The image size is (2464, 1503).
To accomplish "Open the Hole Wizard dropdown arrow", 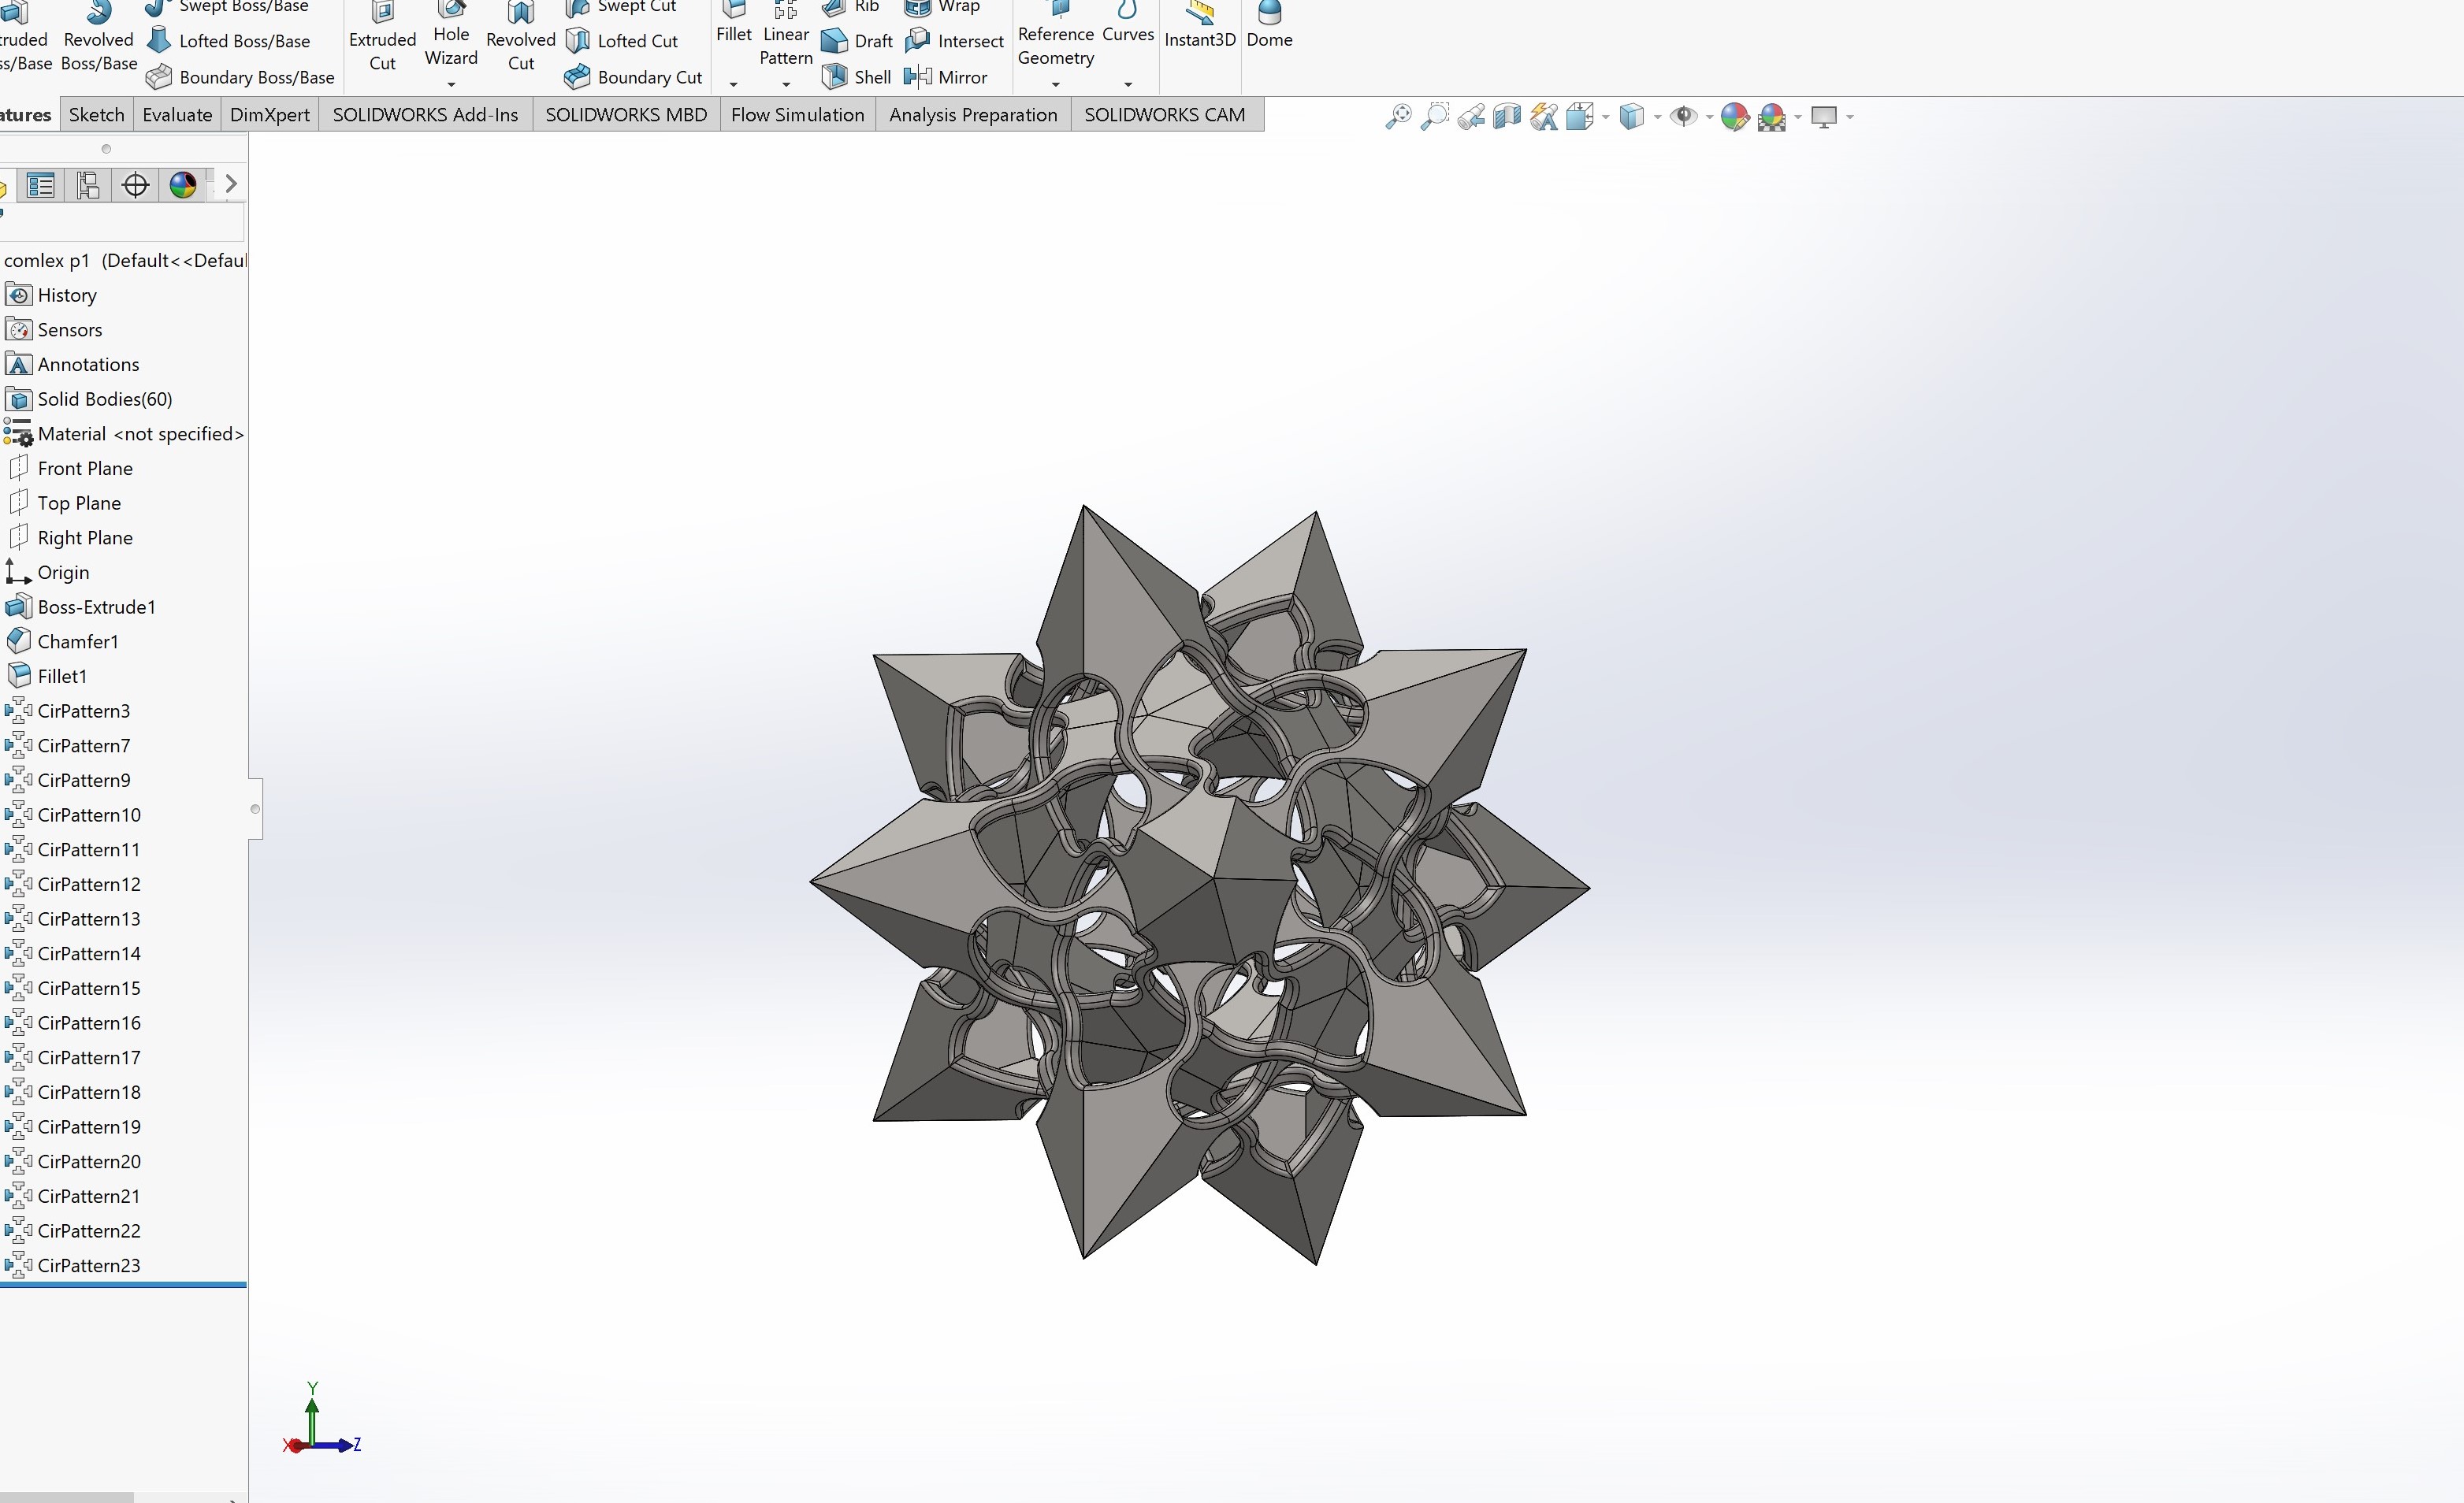I will pyautogui.click(x=451, y=84).
